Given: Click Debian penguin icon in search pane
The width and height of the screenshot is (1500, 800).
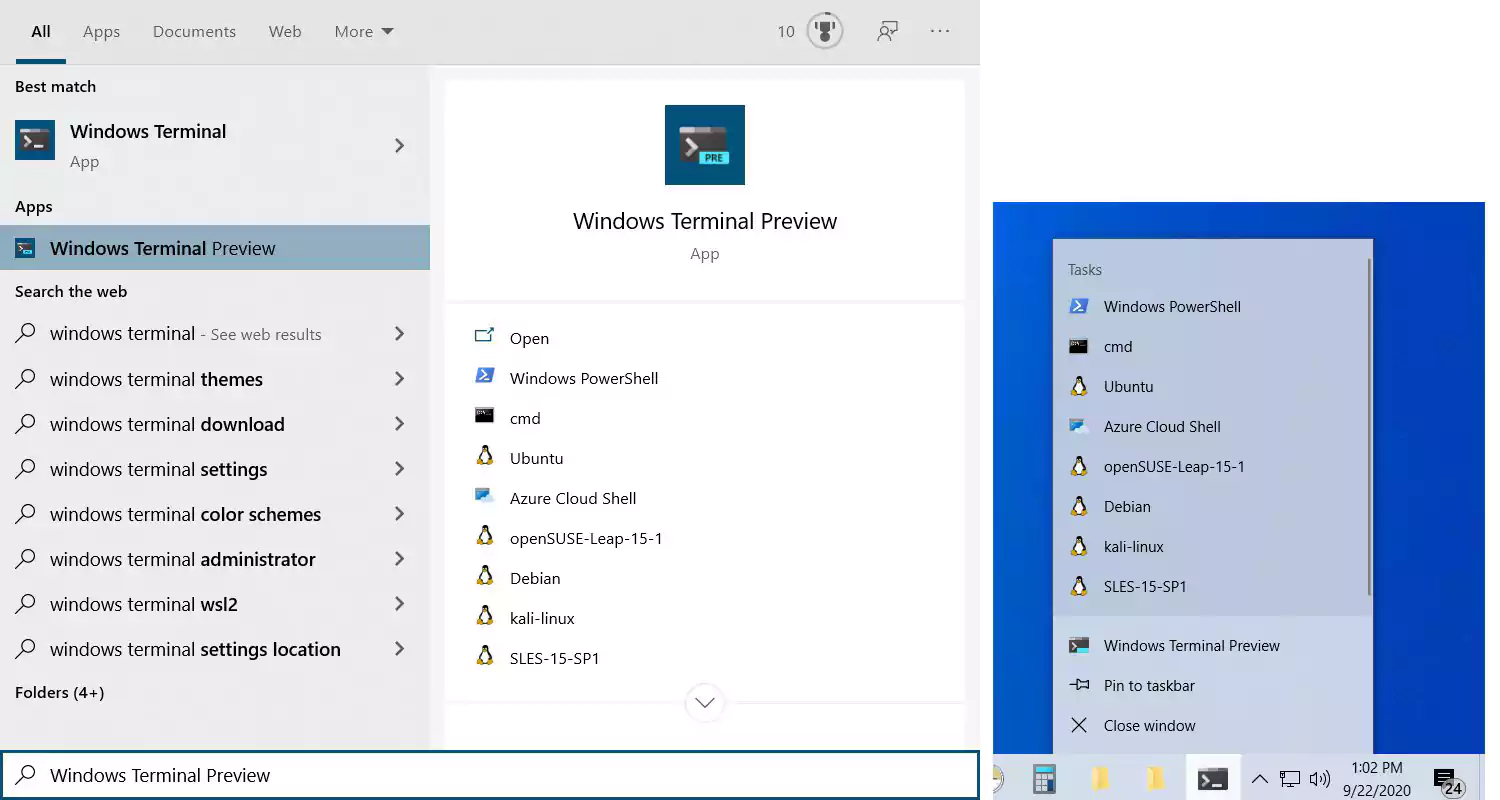Looking at the screenshot, I should pyautogui.click(x=485, y=576).
